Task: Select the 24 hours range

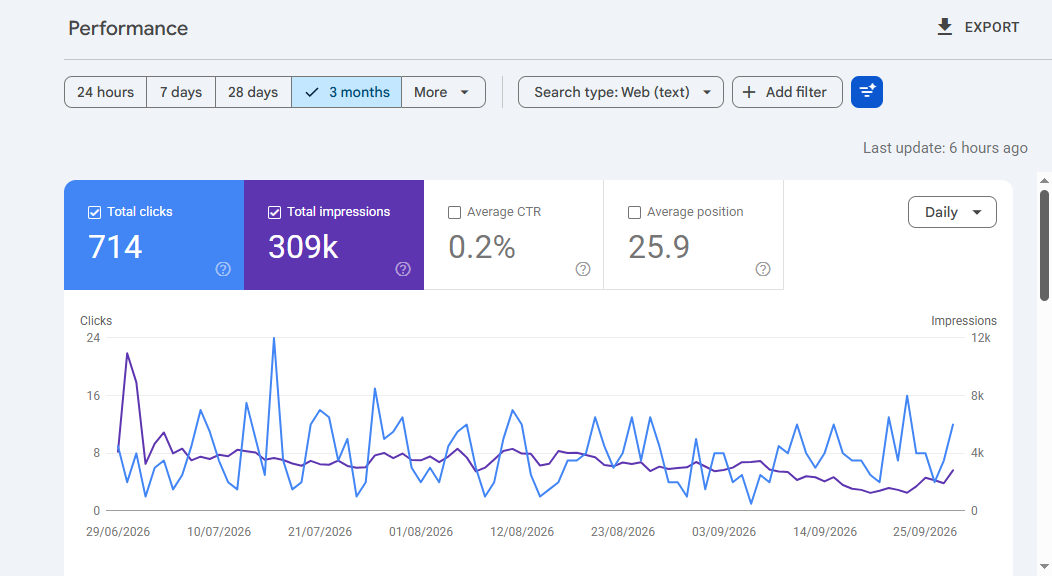Action: (105, 93)
